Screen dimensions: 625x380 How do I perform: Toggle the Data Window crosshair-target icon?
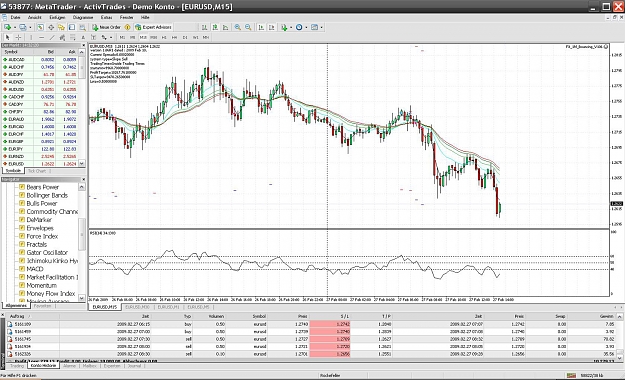pyautogui.click(x=51, y=27)
